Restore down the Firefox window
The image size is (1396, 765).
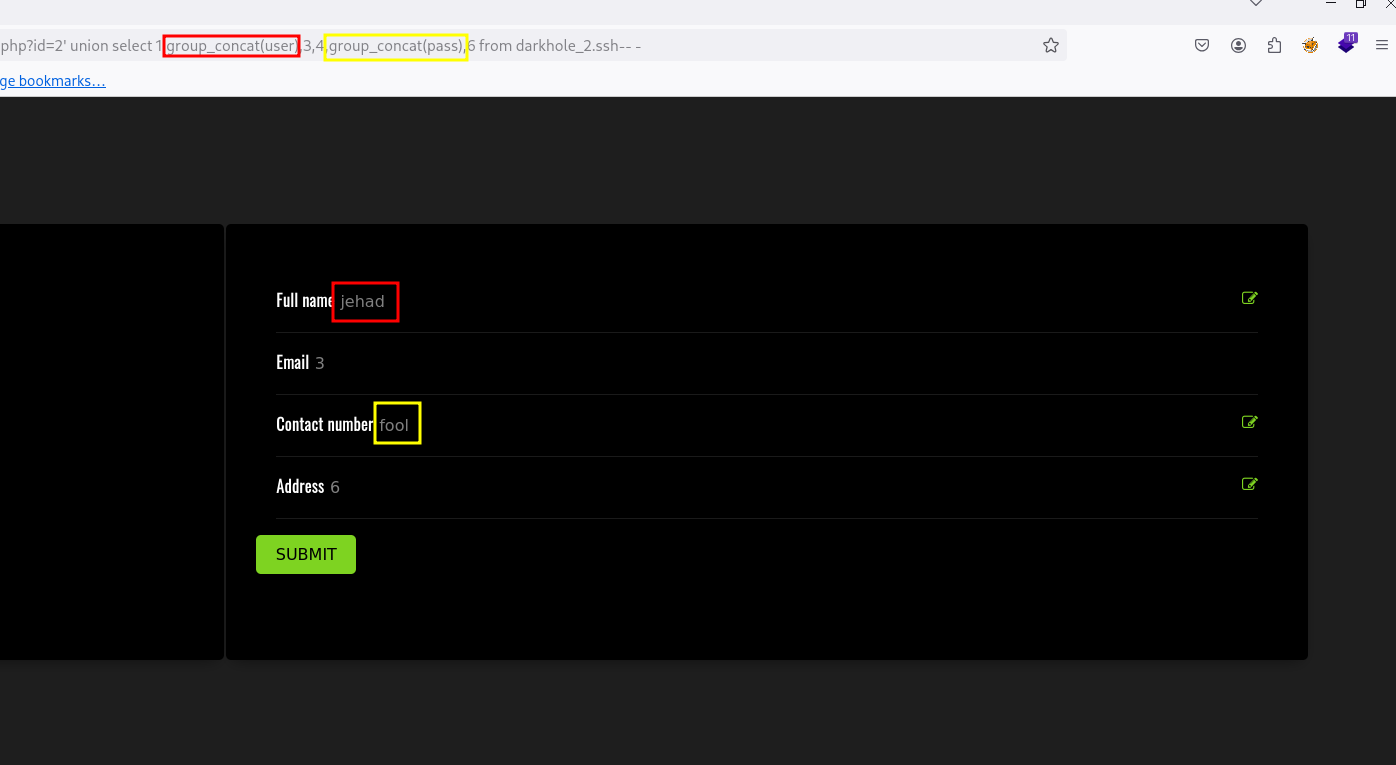coord(1361,4)
